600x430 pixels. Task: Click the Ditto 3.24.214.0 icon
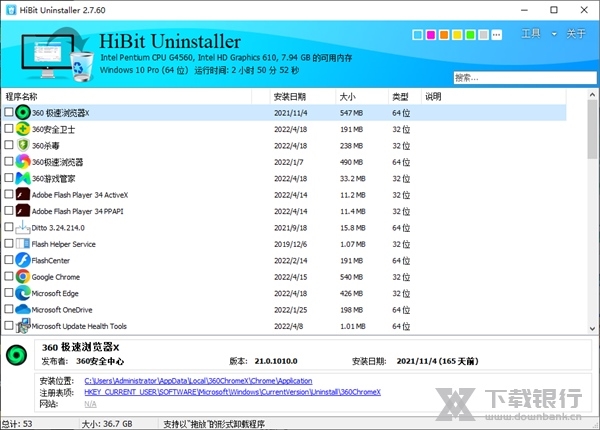point(22,227)
